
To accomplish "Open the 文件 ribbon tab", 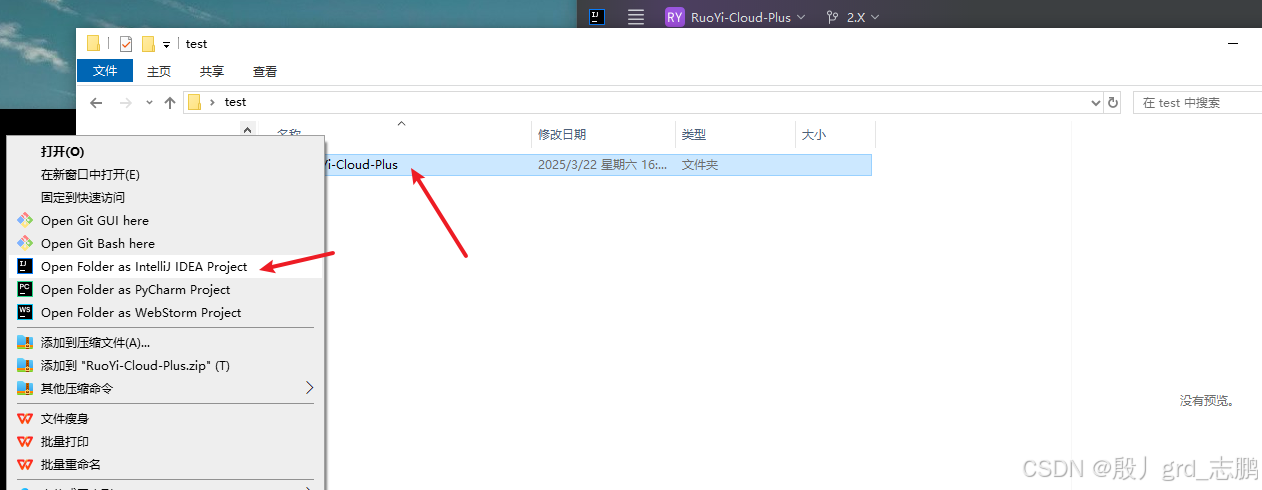I will [x=105, y=71].
